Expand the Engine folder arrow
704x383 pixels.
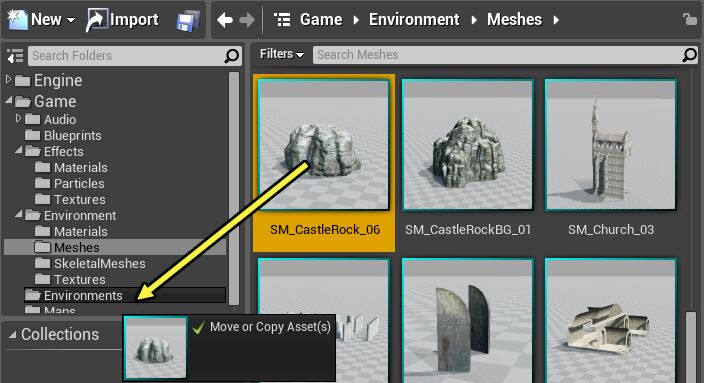(x=9, y=79)
